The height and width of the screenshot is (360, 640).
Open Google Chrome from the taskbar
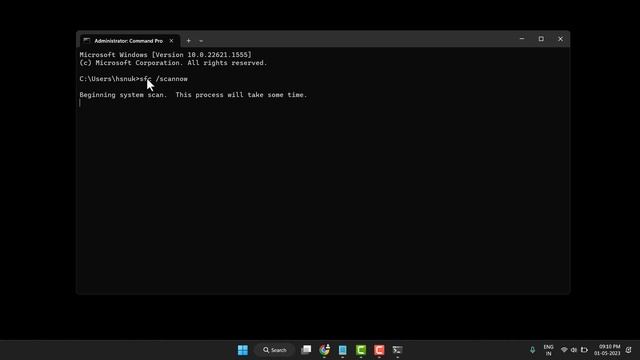(x=324, y=350)
